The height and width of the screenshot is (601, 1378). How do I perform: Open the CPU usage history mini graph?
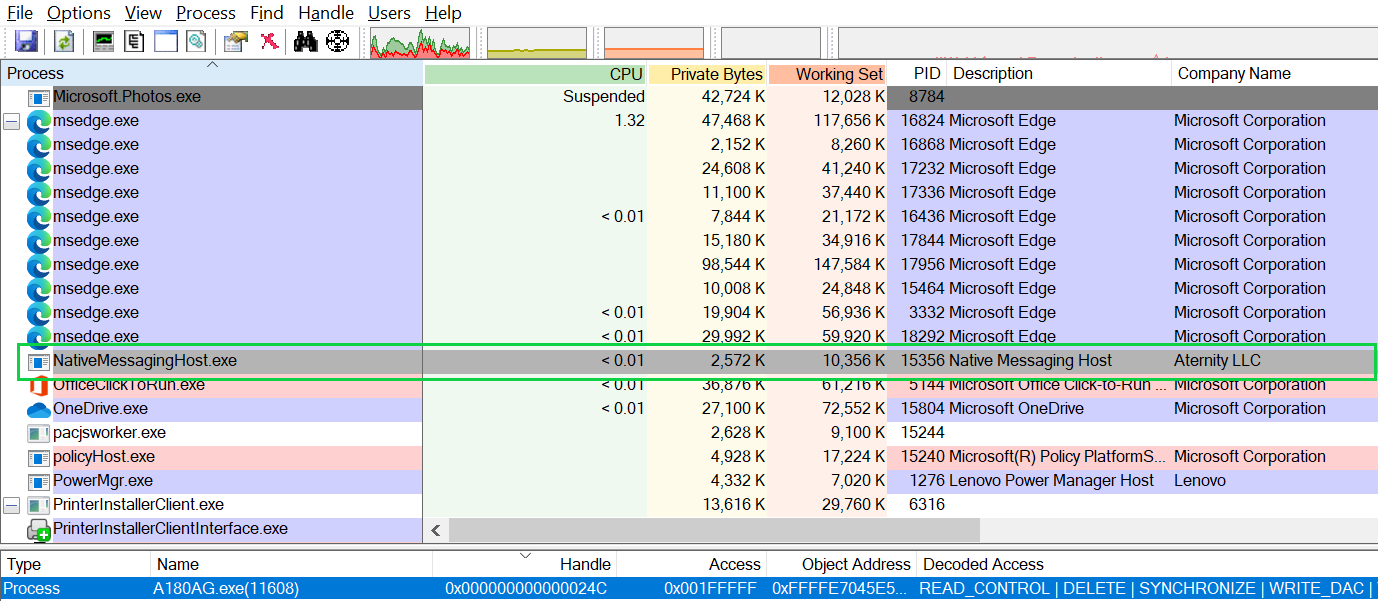(420, 43)
